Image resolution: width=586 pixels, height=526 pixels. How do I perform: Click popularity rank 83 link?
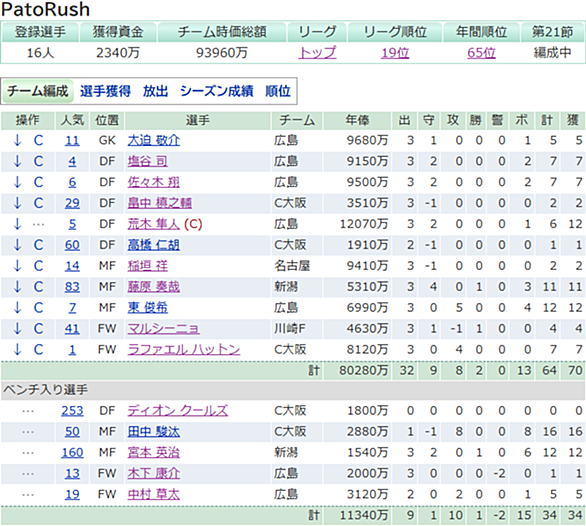pos(72,287)
